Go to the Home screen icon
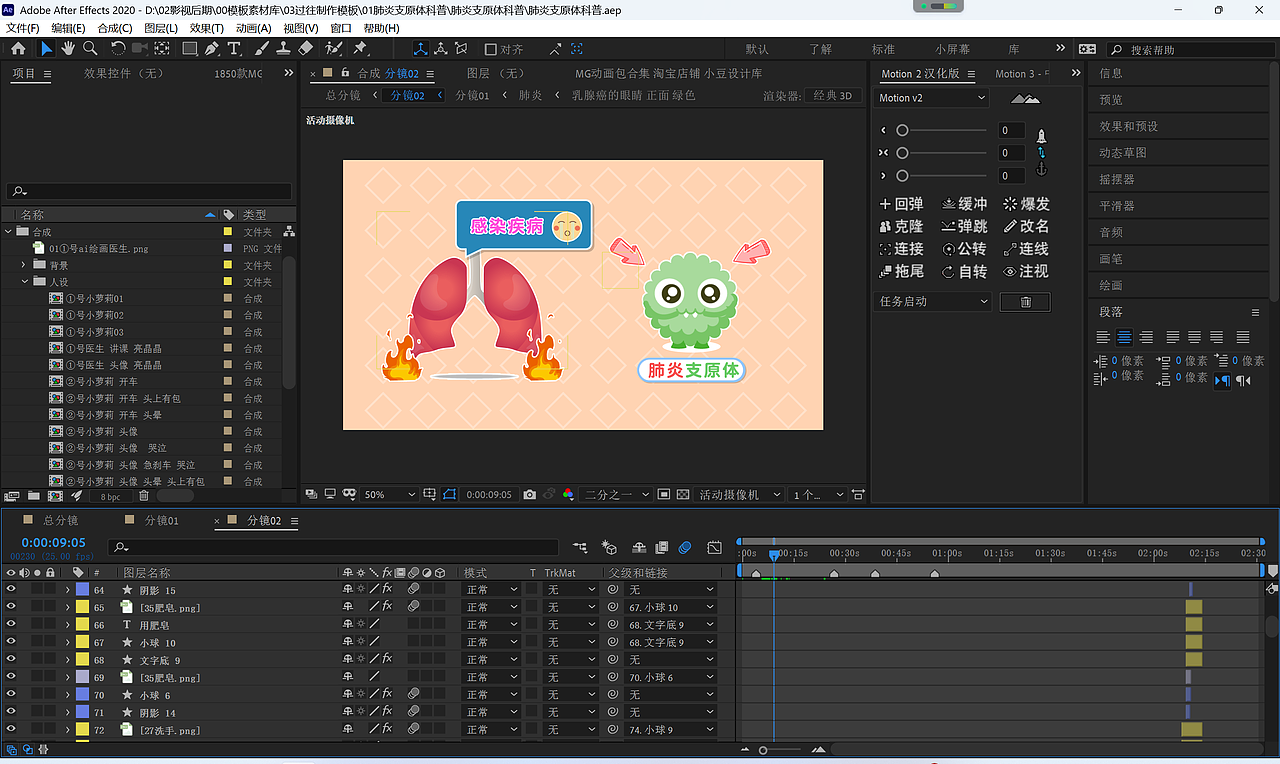 18,48
